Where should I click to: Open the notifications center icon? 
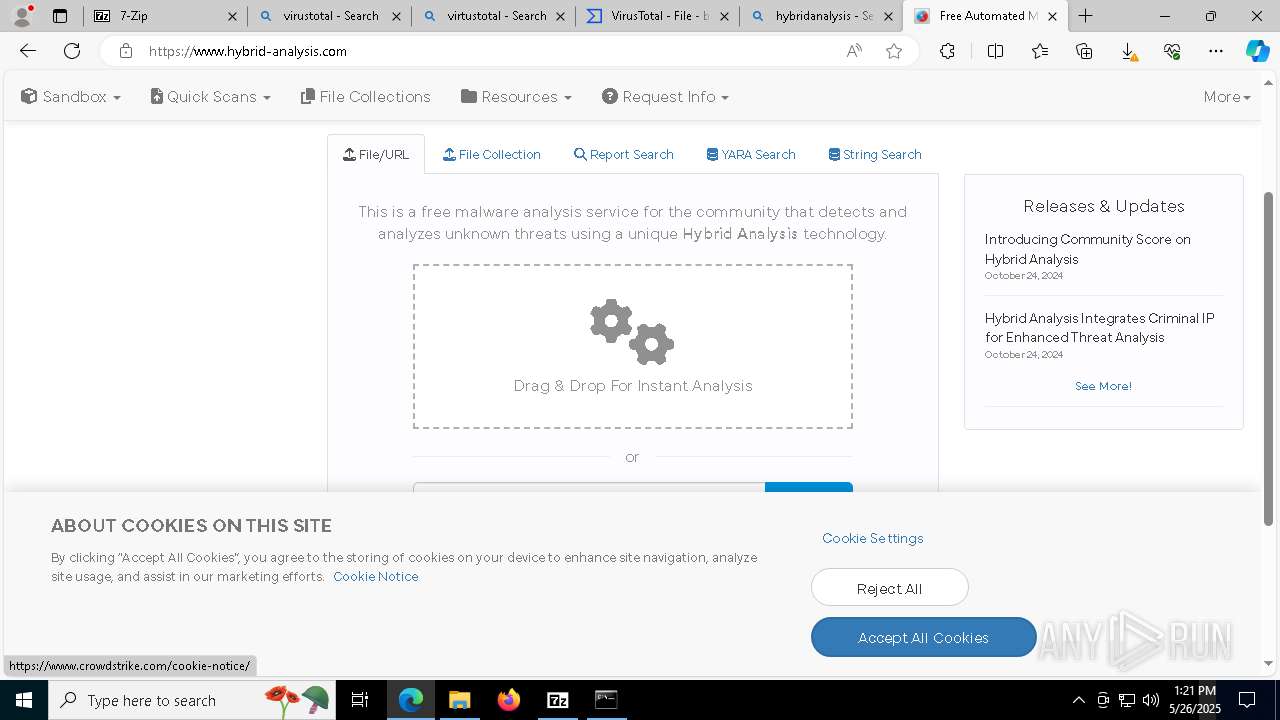tap(1247, 700)
